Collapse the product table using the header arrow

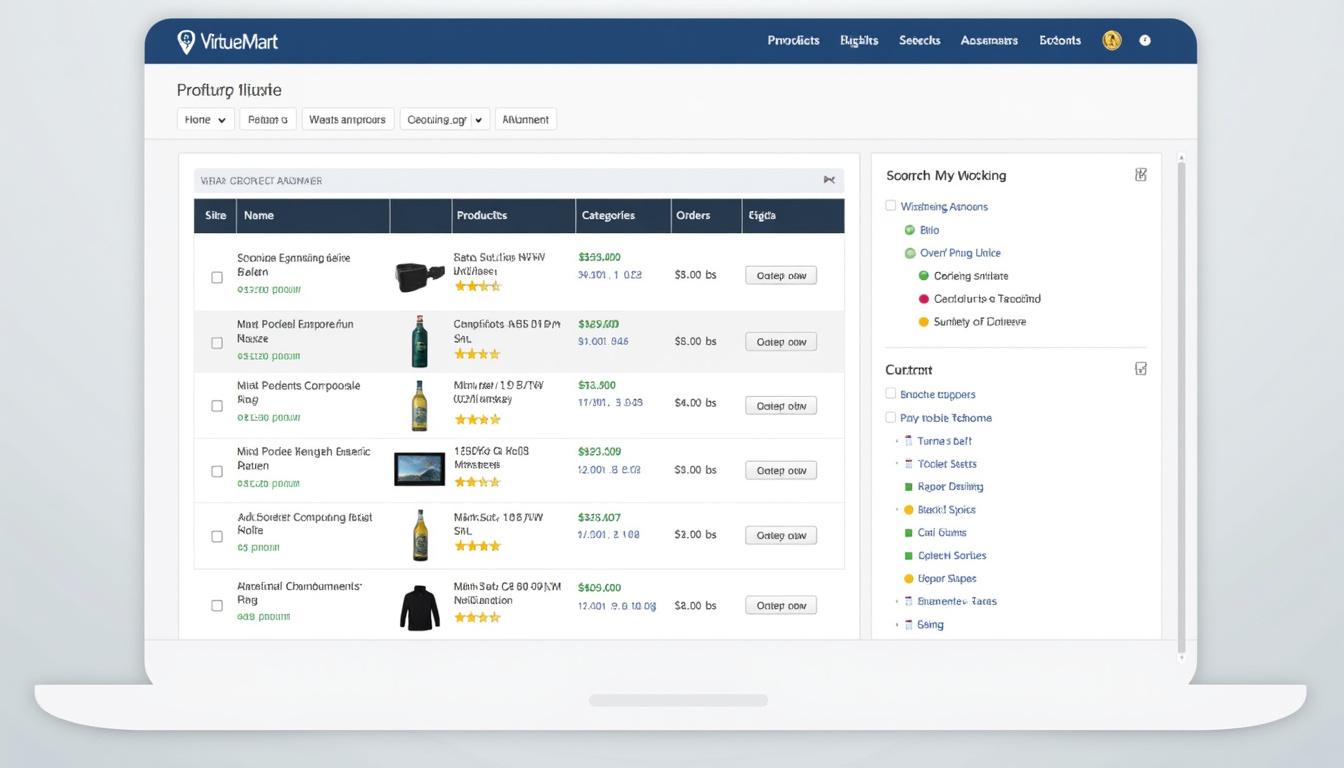point(829,180)
